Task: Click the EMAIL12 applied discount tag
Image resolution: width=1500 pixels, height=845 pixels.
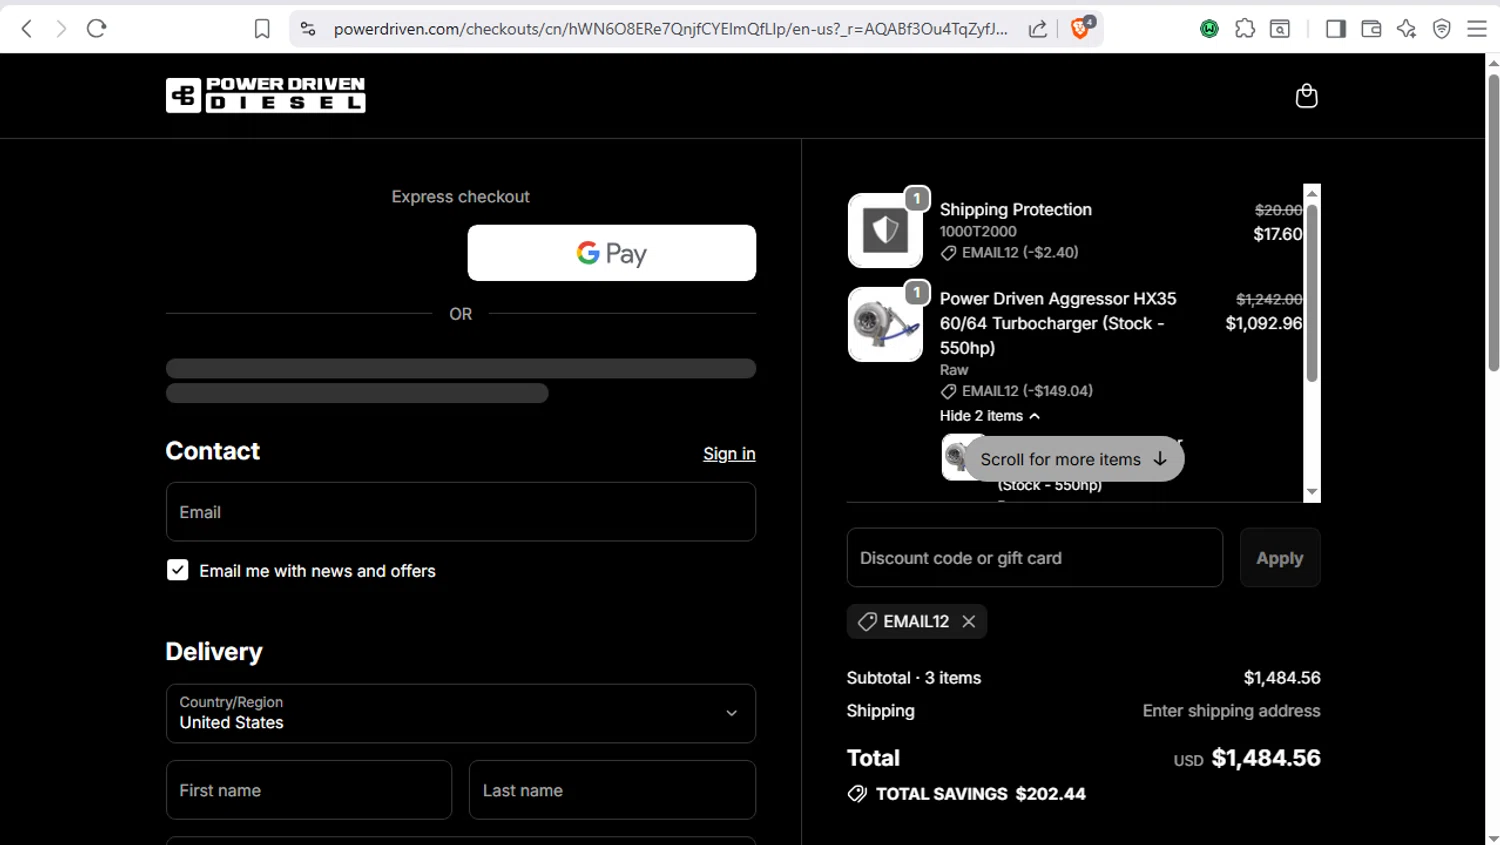Action: click(x=916, y=621)
